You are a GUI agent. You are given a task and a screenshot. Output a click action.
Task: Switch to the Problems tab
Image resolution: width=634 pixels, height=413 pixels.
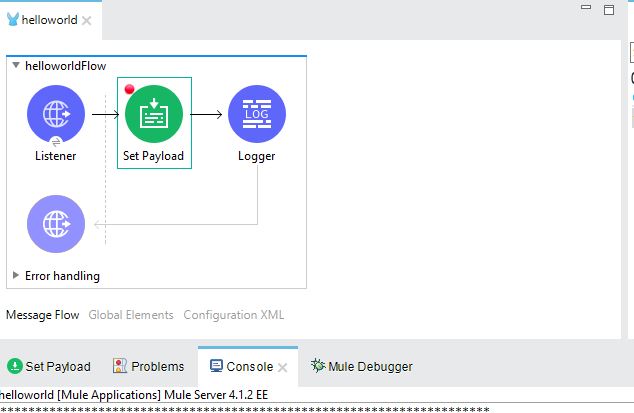coord(148,366)
